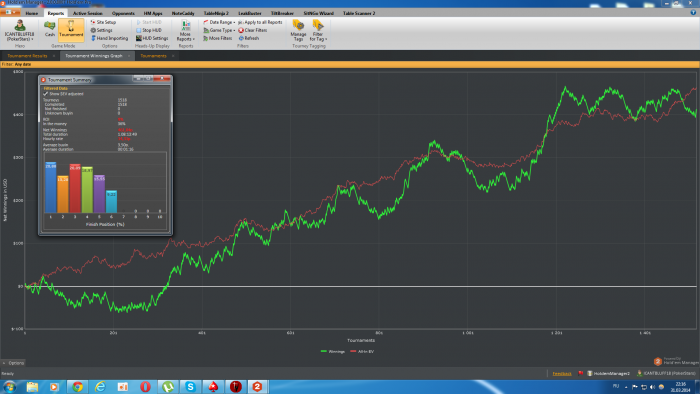Switch to Active Session tab
This screenshot has height=394, width=700.
click(88, 13)
